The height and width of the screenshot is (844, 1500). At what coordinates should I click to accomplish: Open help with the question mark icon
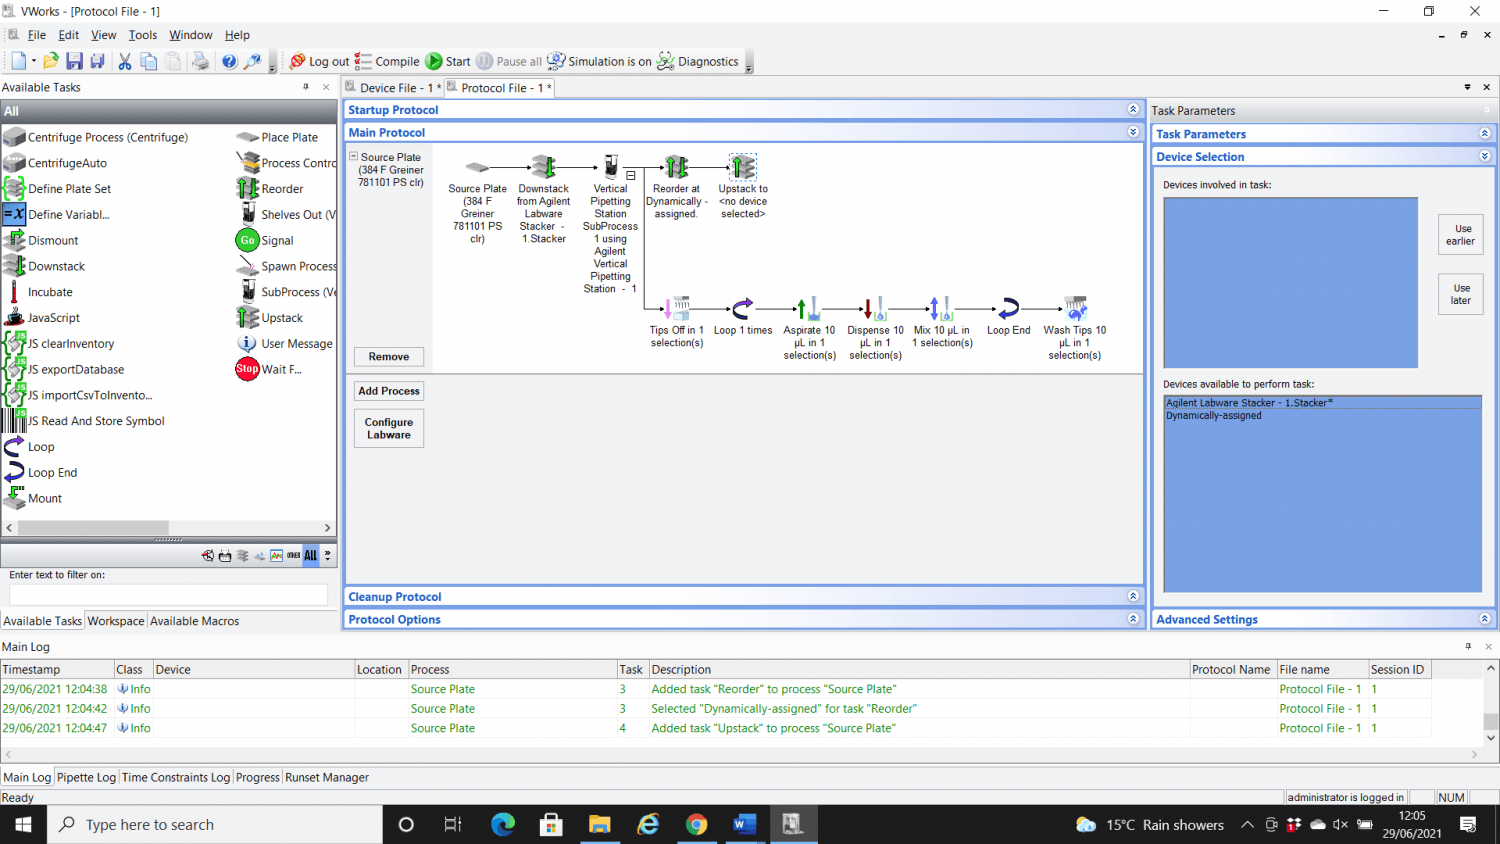pos(229,62)
